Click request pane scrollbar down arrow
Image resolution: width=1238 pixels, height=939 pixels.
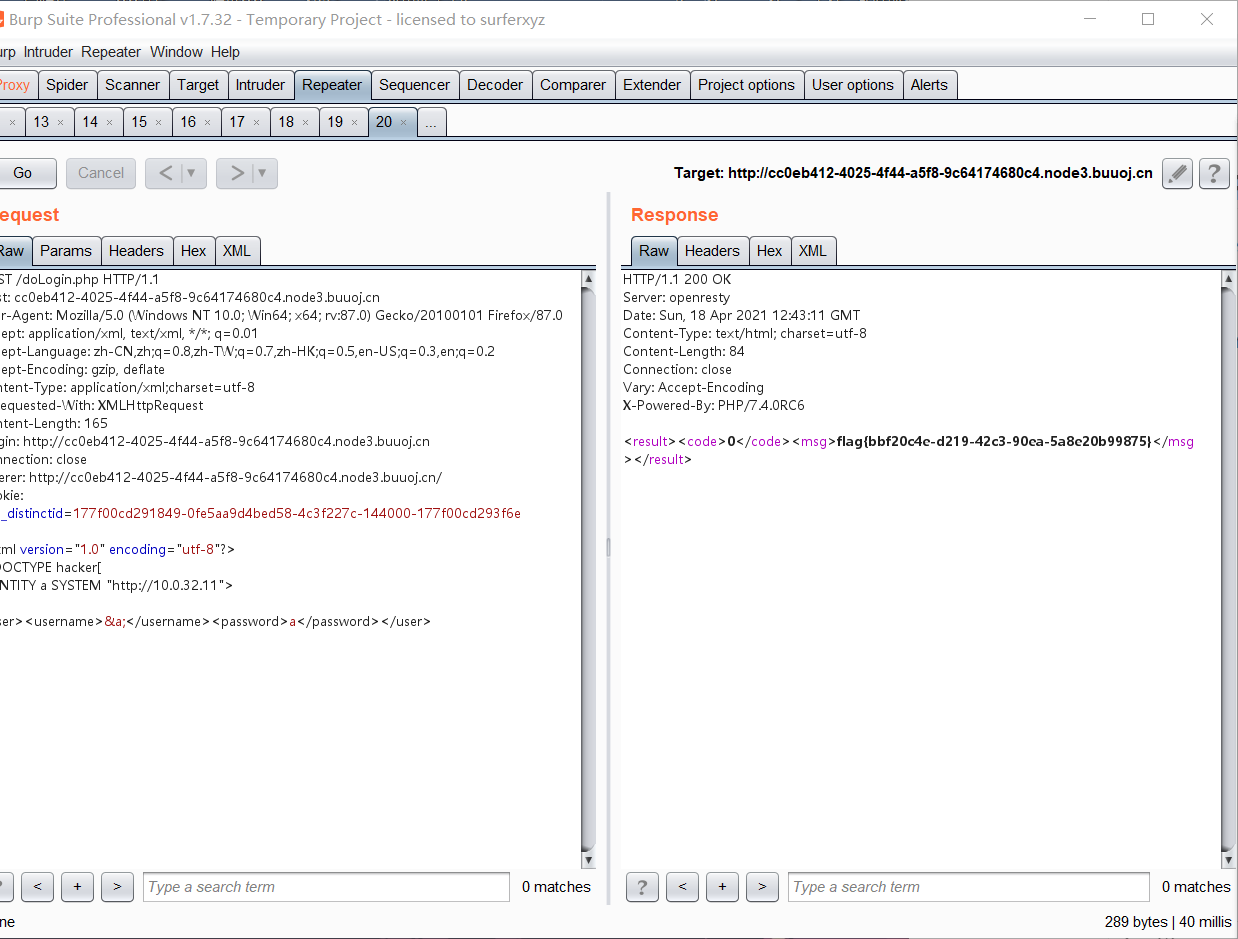tap(588, 860)
